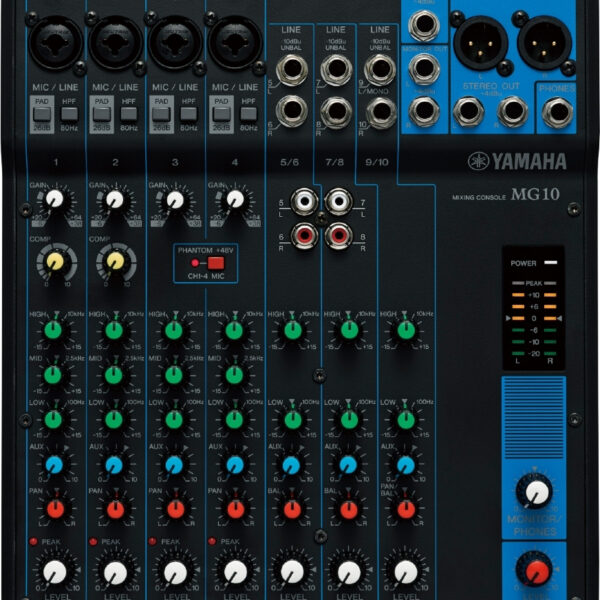Click the channel 1 PEAK indicator LED
This screenshot has width=600, height=600.
click(36, 541)
